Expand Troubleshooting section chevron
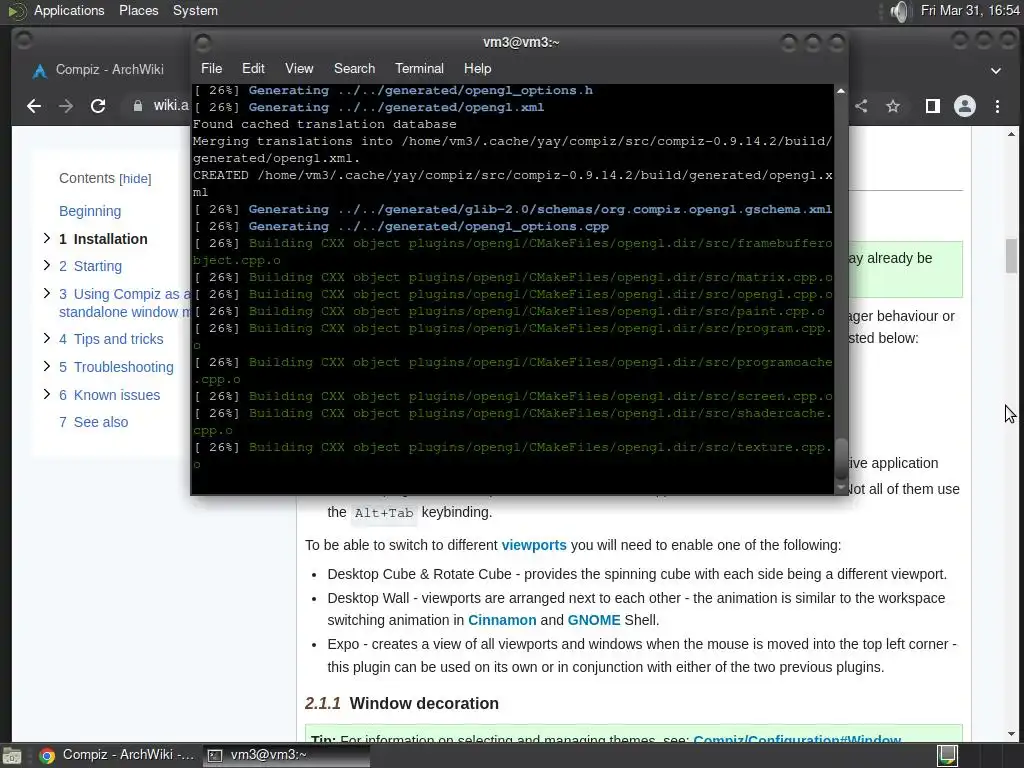 [46, 366]
